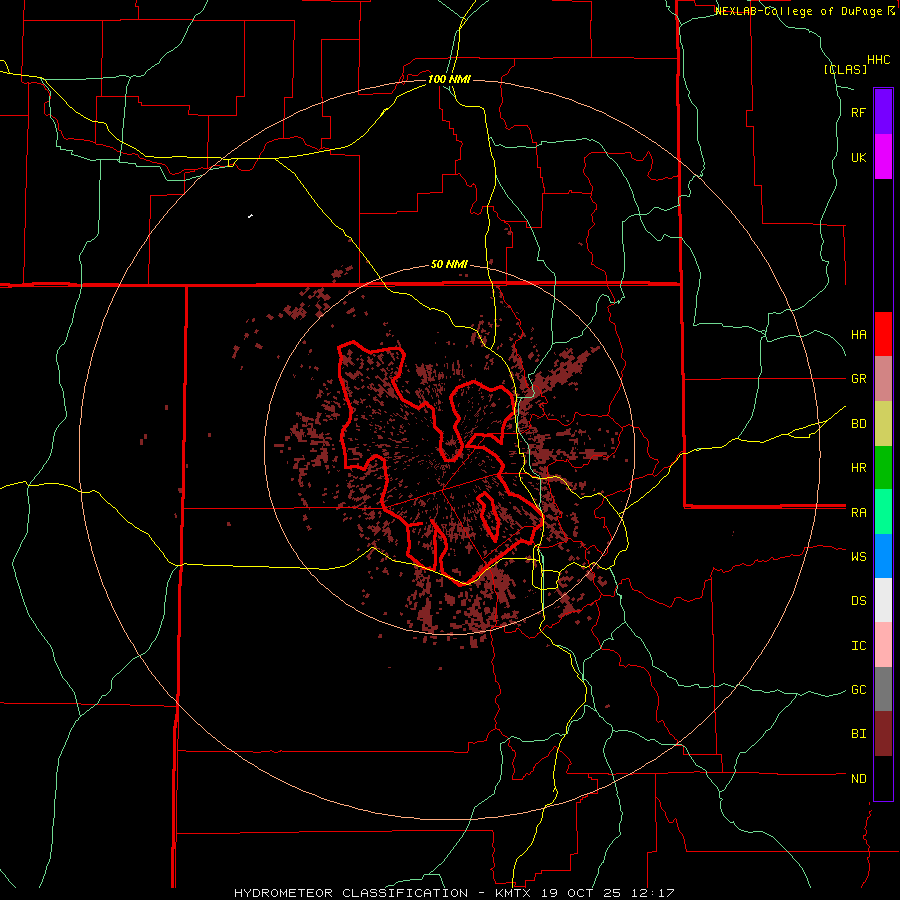
Task: Click the HA legend label
Action: pos(858,334)
